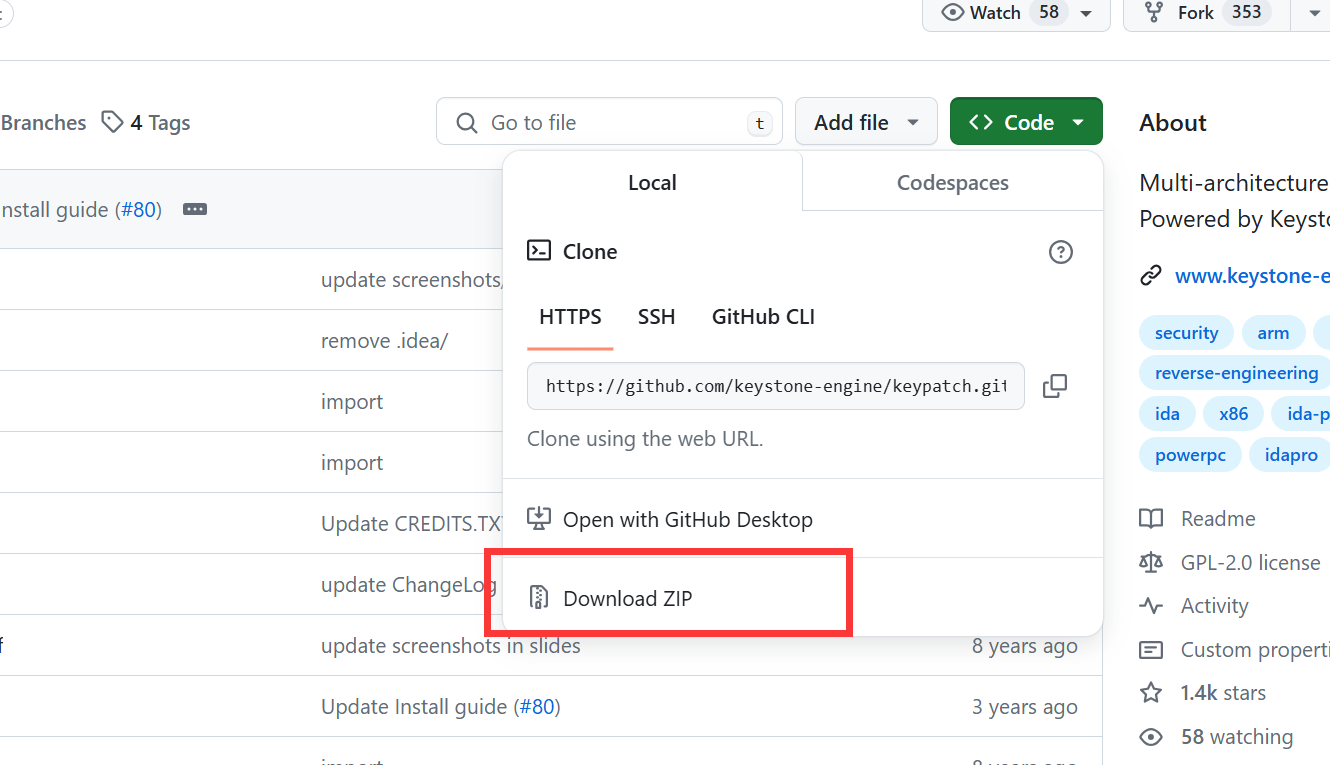Click the Activity pulse icon
The height and width of the screenshot is (765, 1330).
[1151, 606]
